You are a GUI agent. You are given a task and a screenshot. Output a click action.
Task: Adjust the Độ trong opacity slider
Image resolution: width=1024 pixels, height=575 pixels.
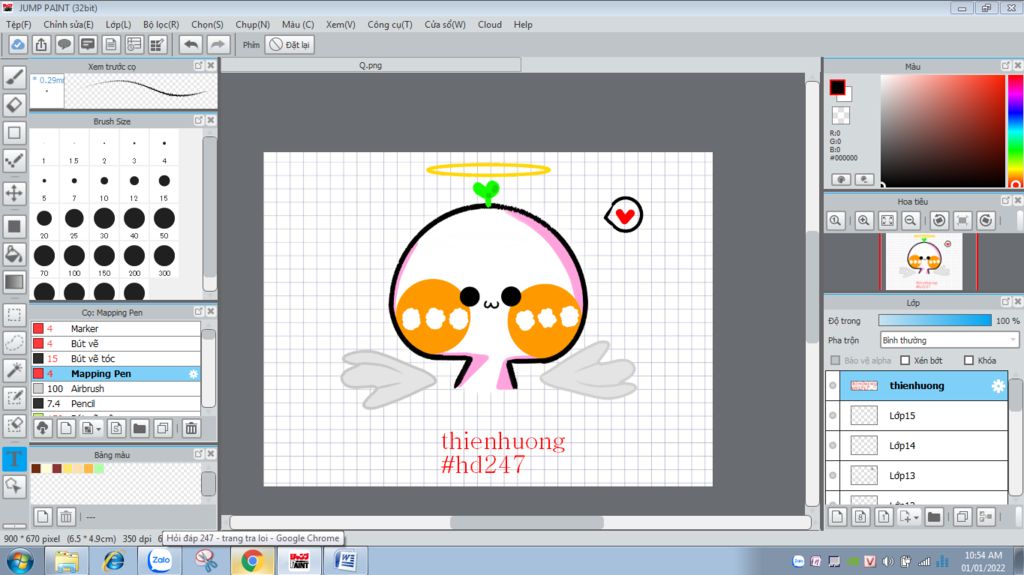point(935,320)
